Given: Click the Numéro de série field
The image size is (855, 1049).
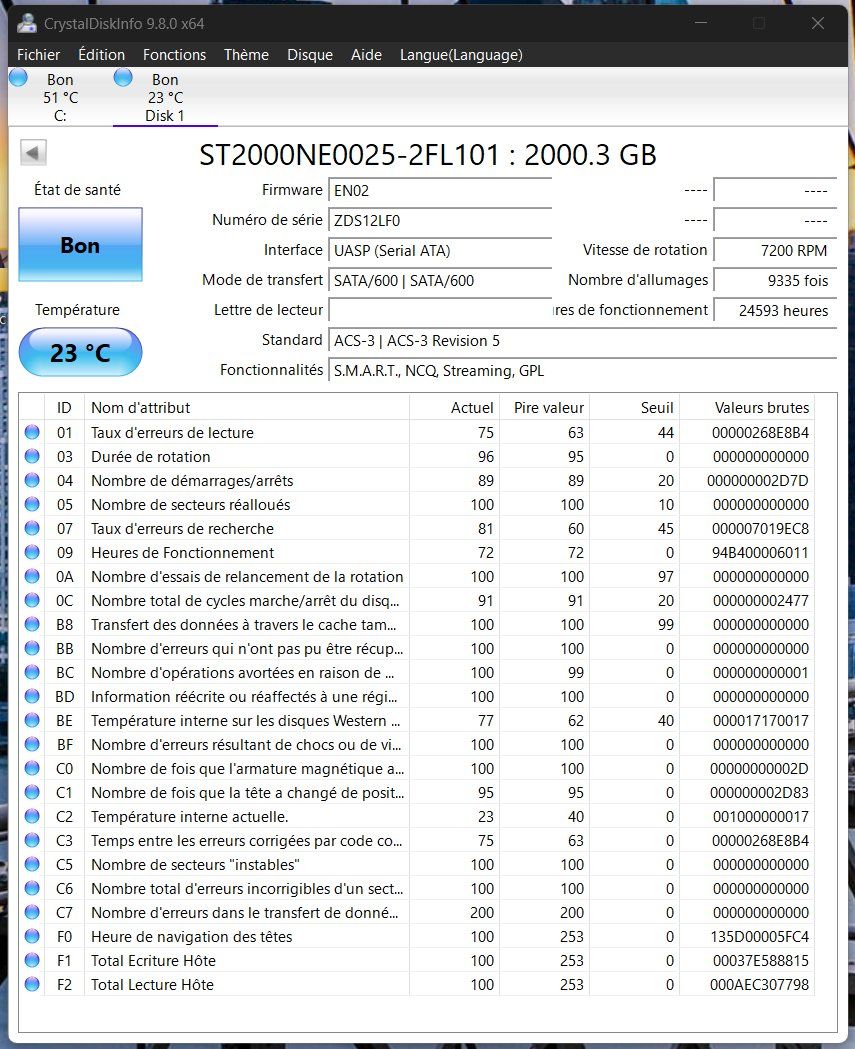Looking at the screenshot, I should click(x=440, y=220).
